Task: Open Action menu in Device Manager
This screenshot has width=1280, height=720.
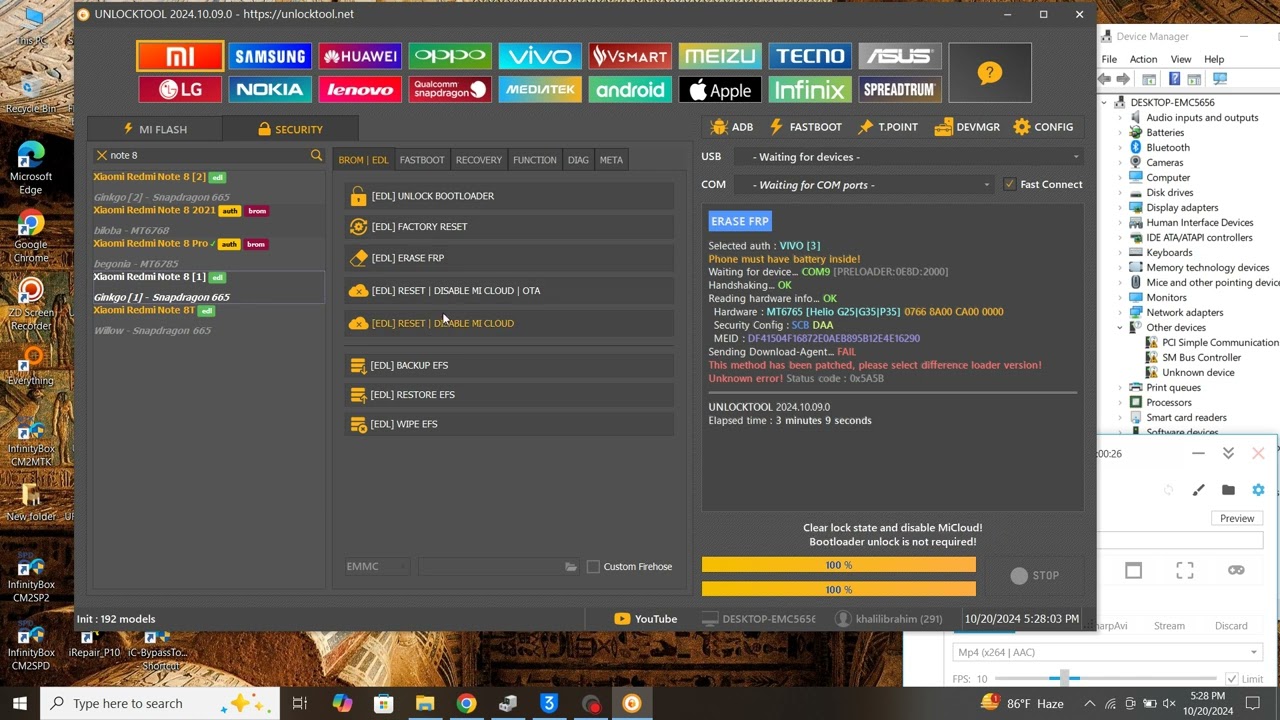Action: [x=1143, y=59]
